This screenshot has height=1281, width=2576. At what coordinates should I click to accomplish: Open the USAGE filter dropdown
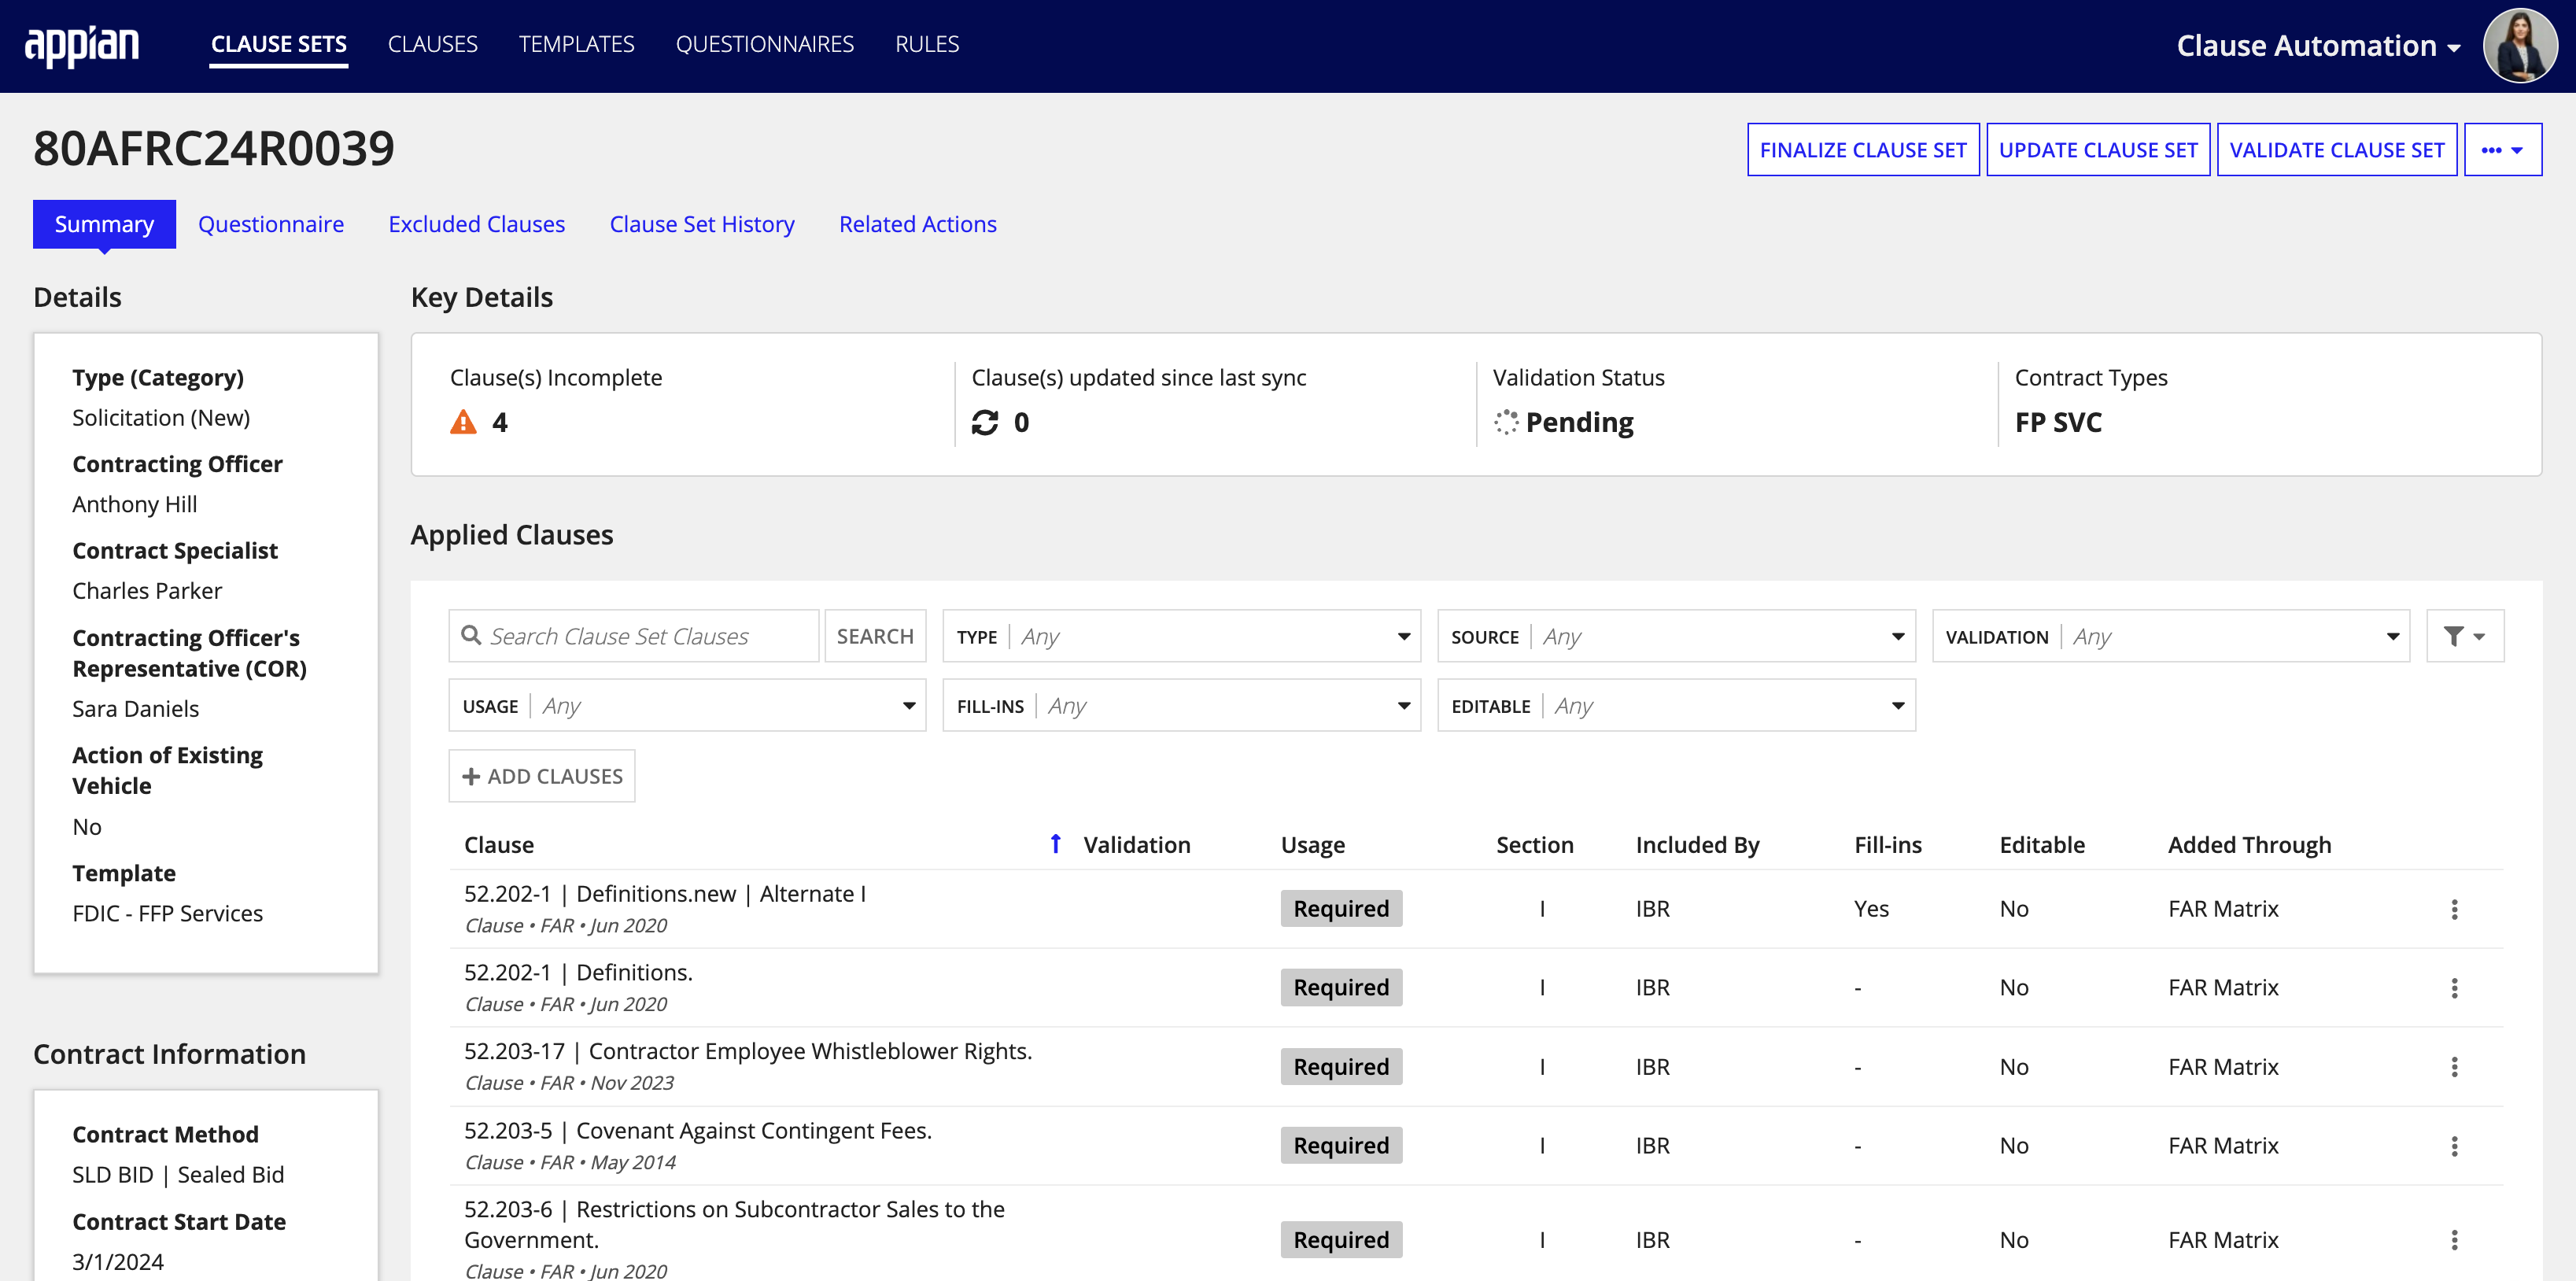coord(687,706)
